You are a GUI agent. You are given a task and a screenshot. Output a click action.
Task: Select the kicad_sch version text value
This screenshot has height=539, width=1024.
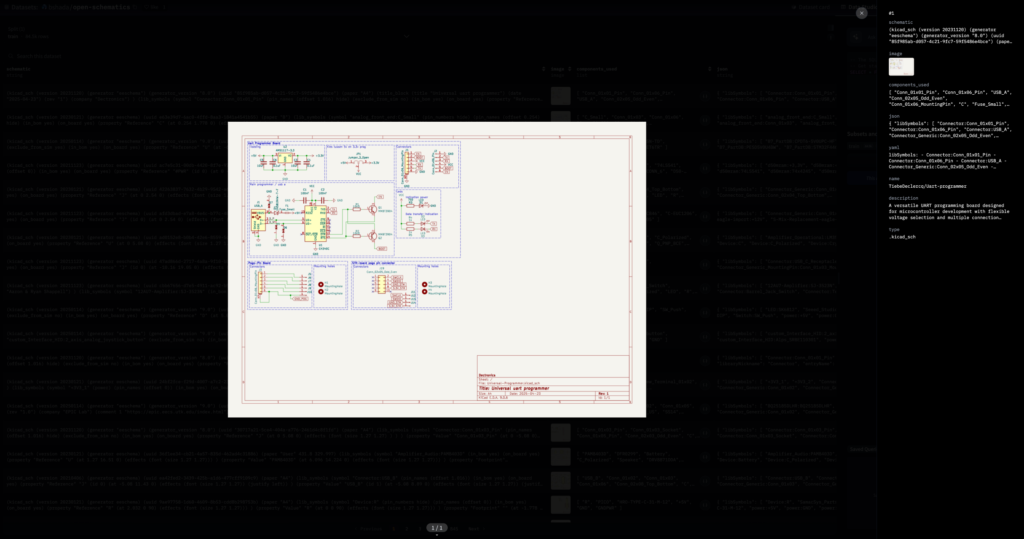(x=950, y=37)
